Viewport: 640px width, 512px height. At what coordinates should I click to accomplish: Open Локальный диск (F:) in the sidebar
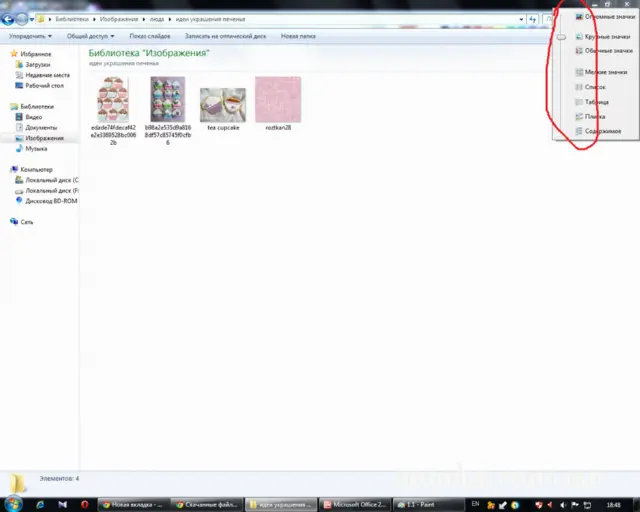click(x=47, y=191)
